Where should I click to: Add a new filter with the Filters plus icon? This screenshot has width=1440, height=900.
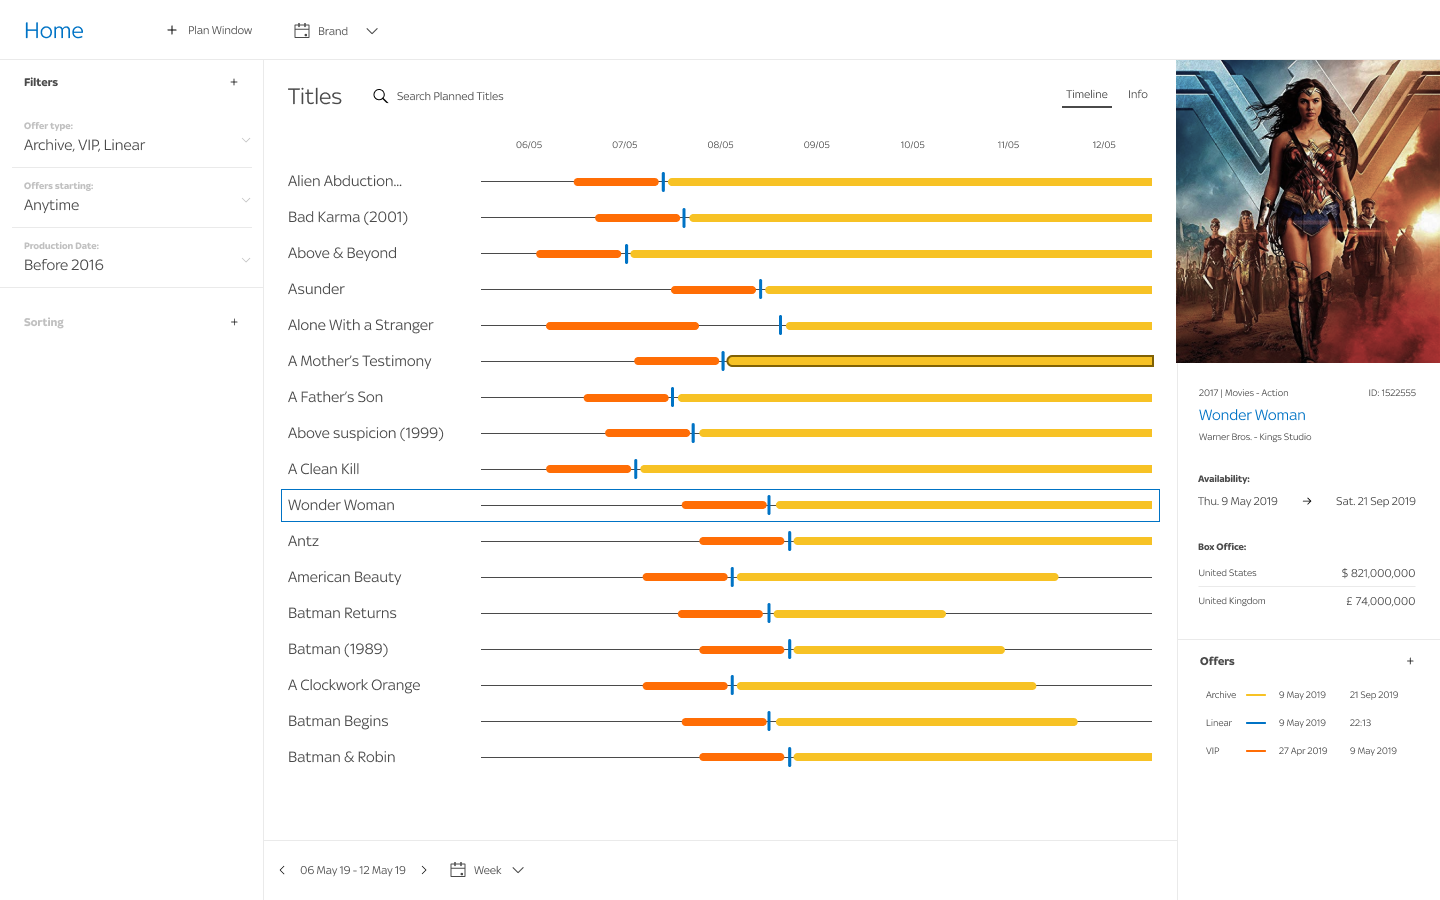(x=234, y=82)
